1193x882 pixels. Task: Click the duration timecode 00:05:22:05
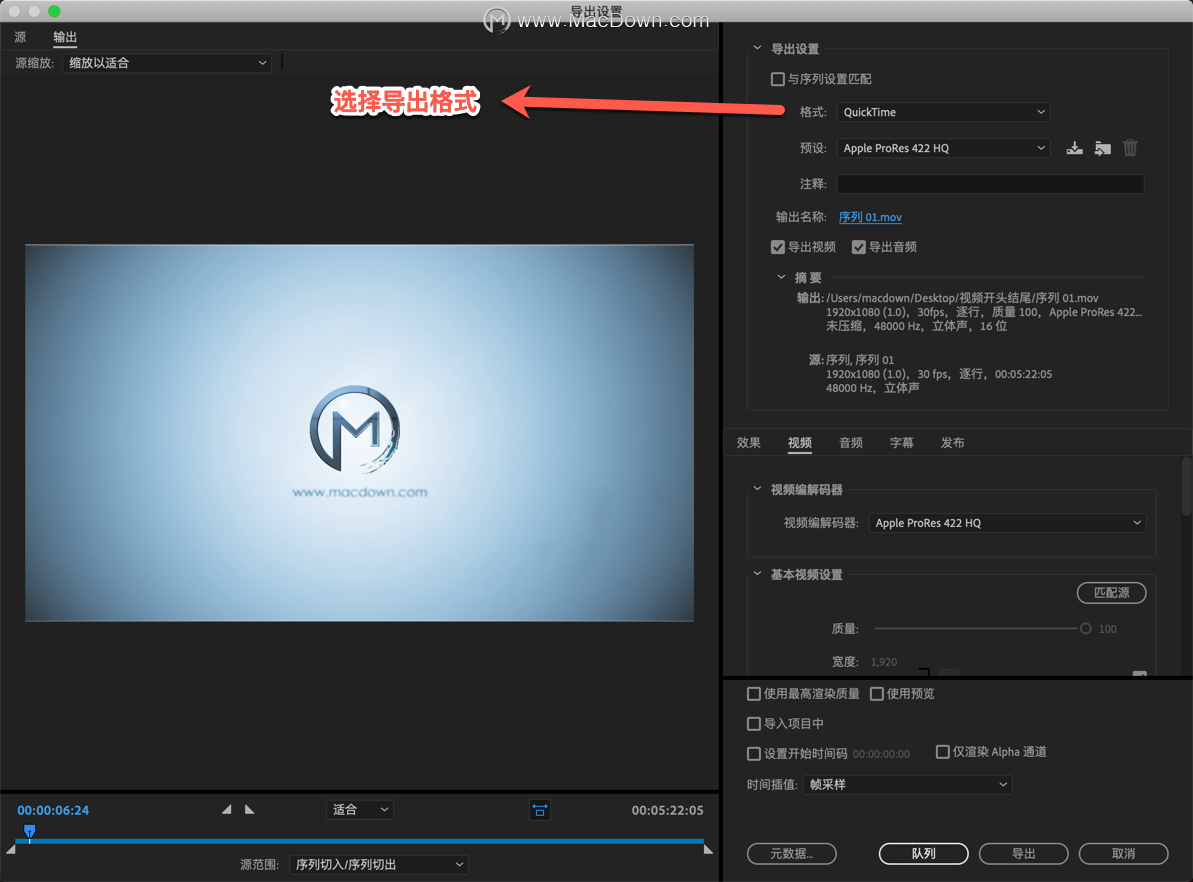(667, 810)
